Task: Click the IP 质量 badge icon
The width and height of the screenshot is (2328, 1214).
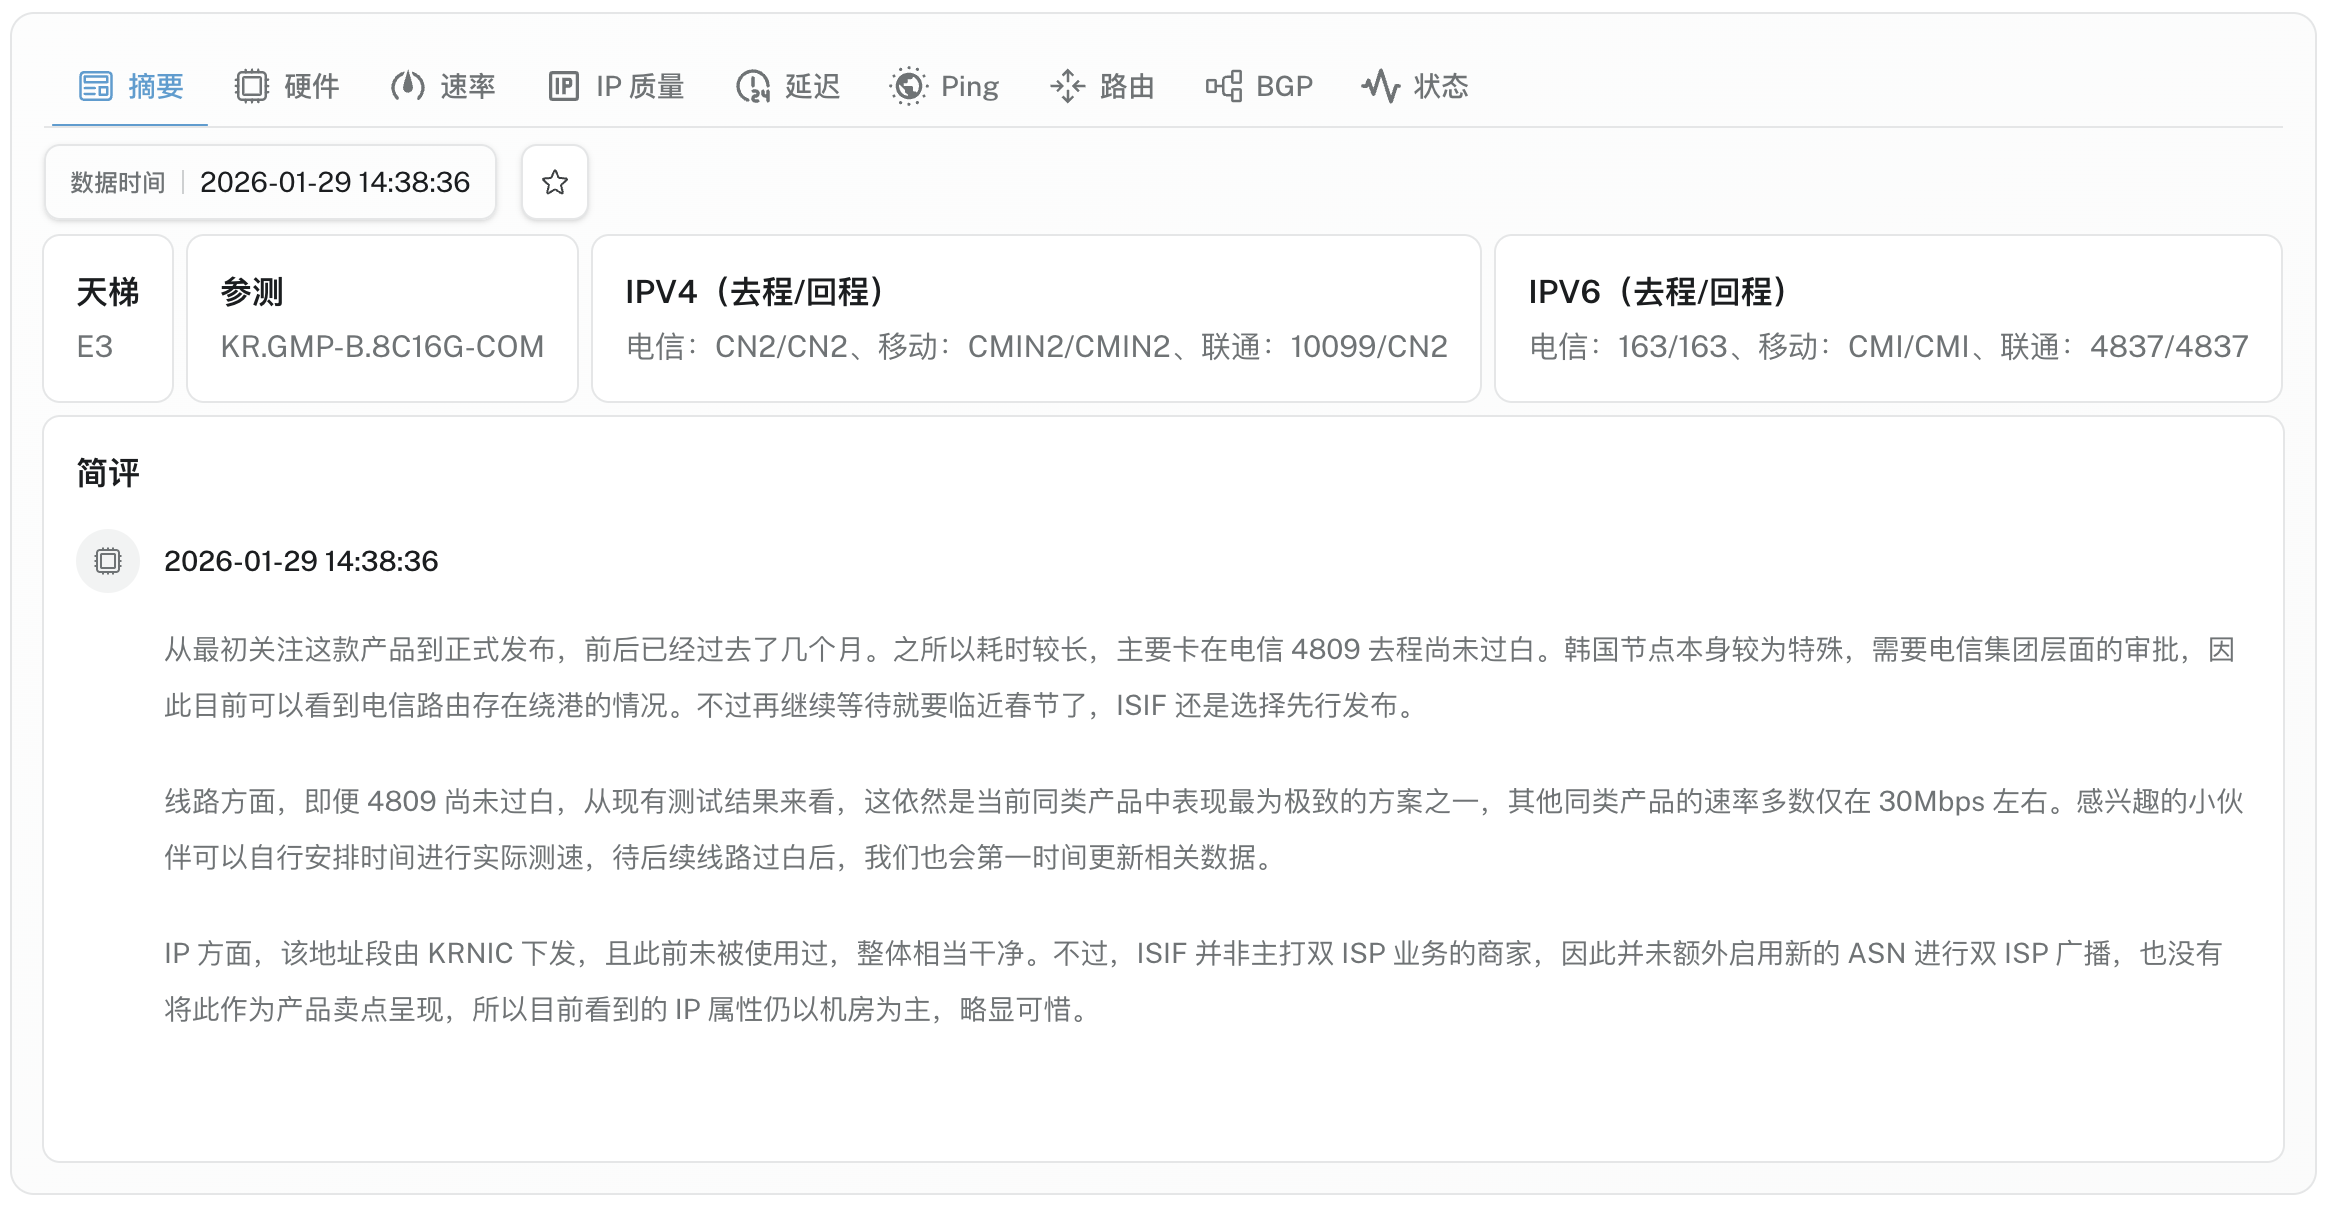Action: tap(564, 87)
